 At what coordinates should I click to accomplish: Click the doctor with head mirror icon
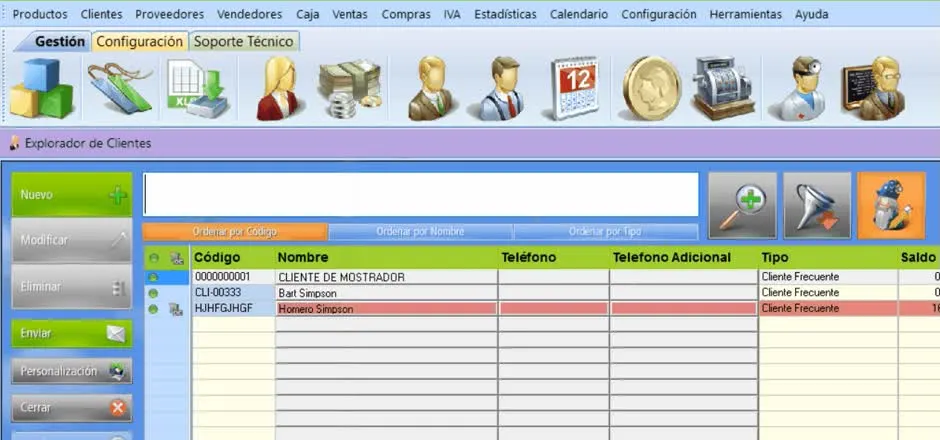click(800, 88)
